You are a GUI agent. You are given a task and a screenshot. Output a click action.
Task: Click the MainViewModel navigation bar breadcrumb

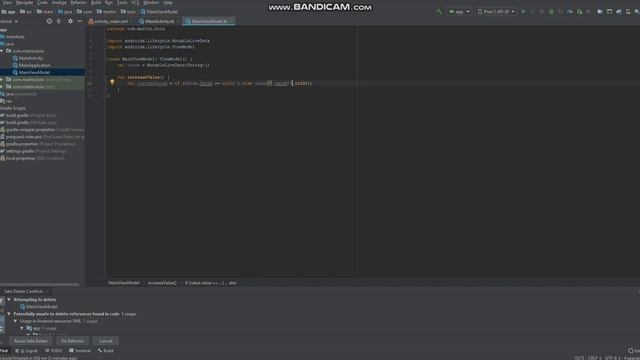[159, 12]
